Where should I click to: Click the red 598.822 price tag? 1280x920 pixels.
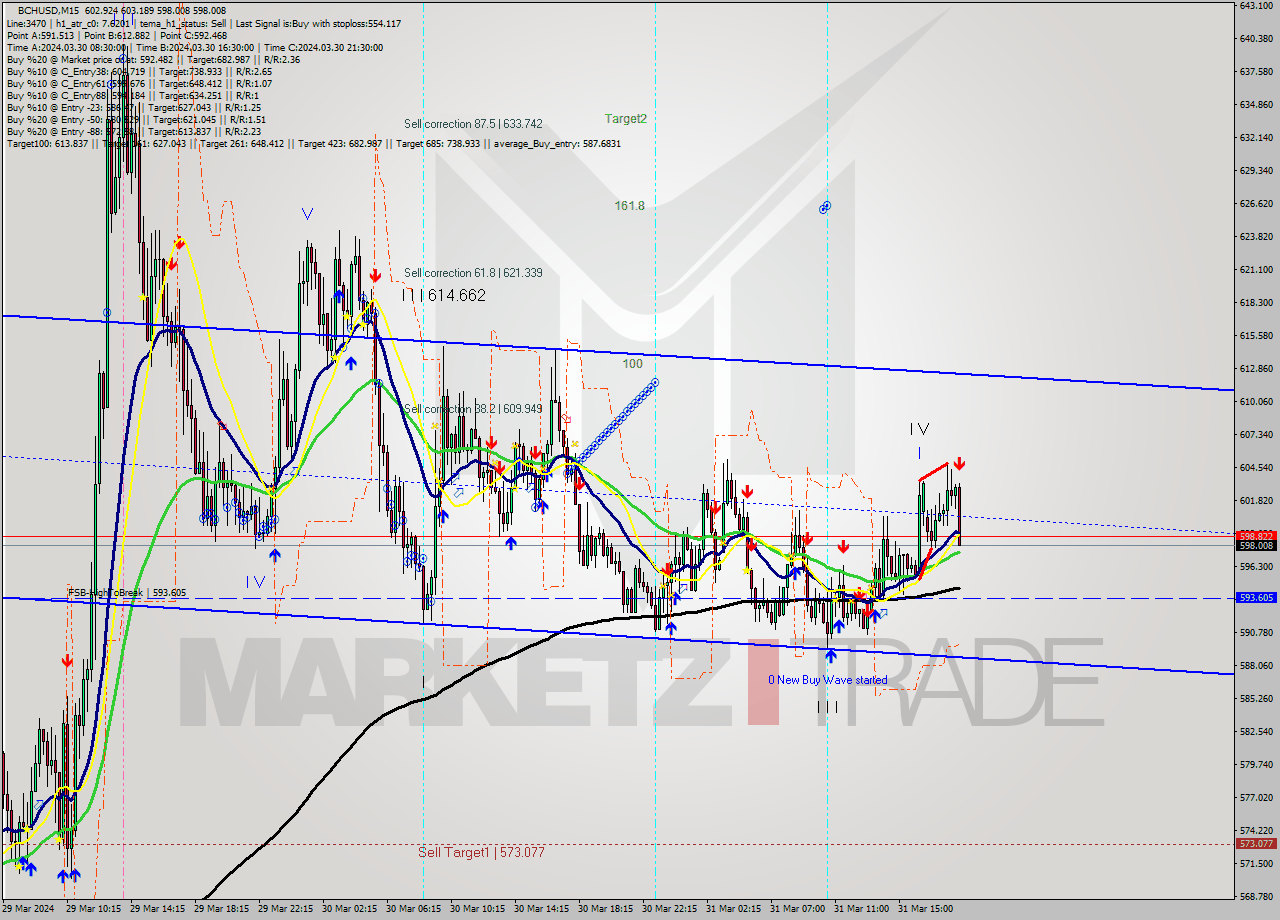pyautogui.click(x=1256, y=536)
